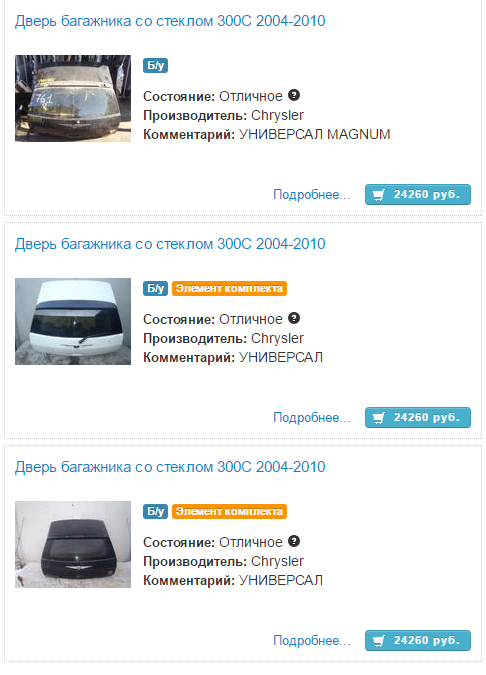
Task: Click the Б/у badge in the second listing
Action: click(155, 288)
